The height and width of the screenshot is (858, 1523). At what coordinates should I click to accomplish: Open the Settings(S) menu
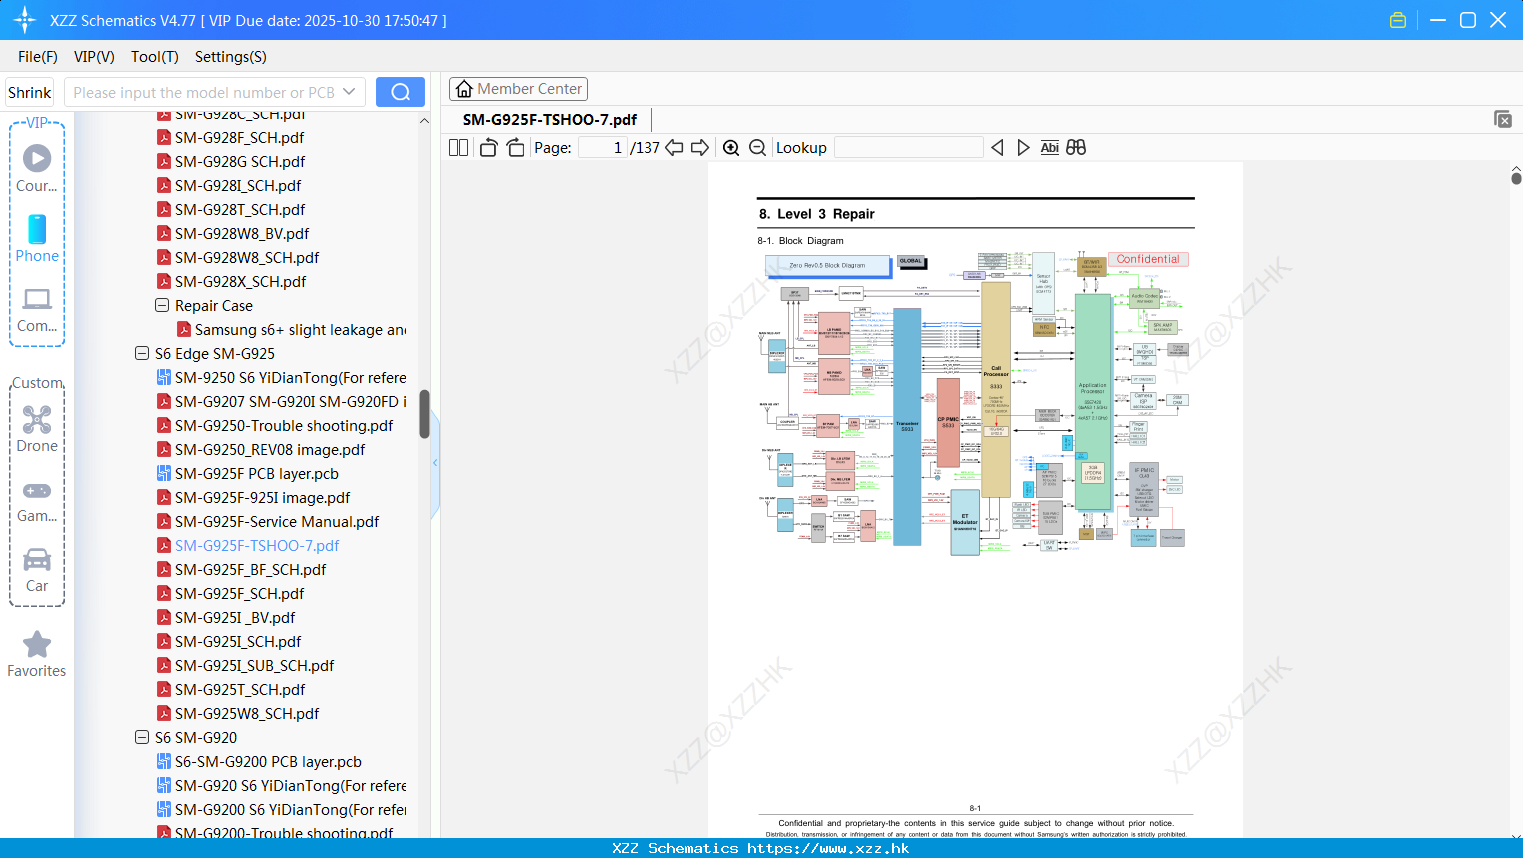click(231, 57)
